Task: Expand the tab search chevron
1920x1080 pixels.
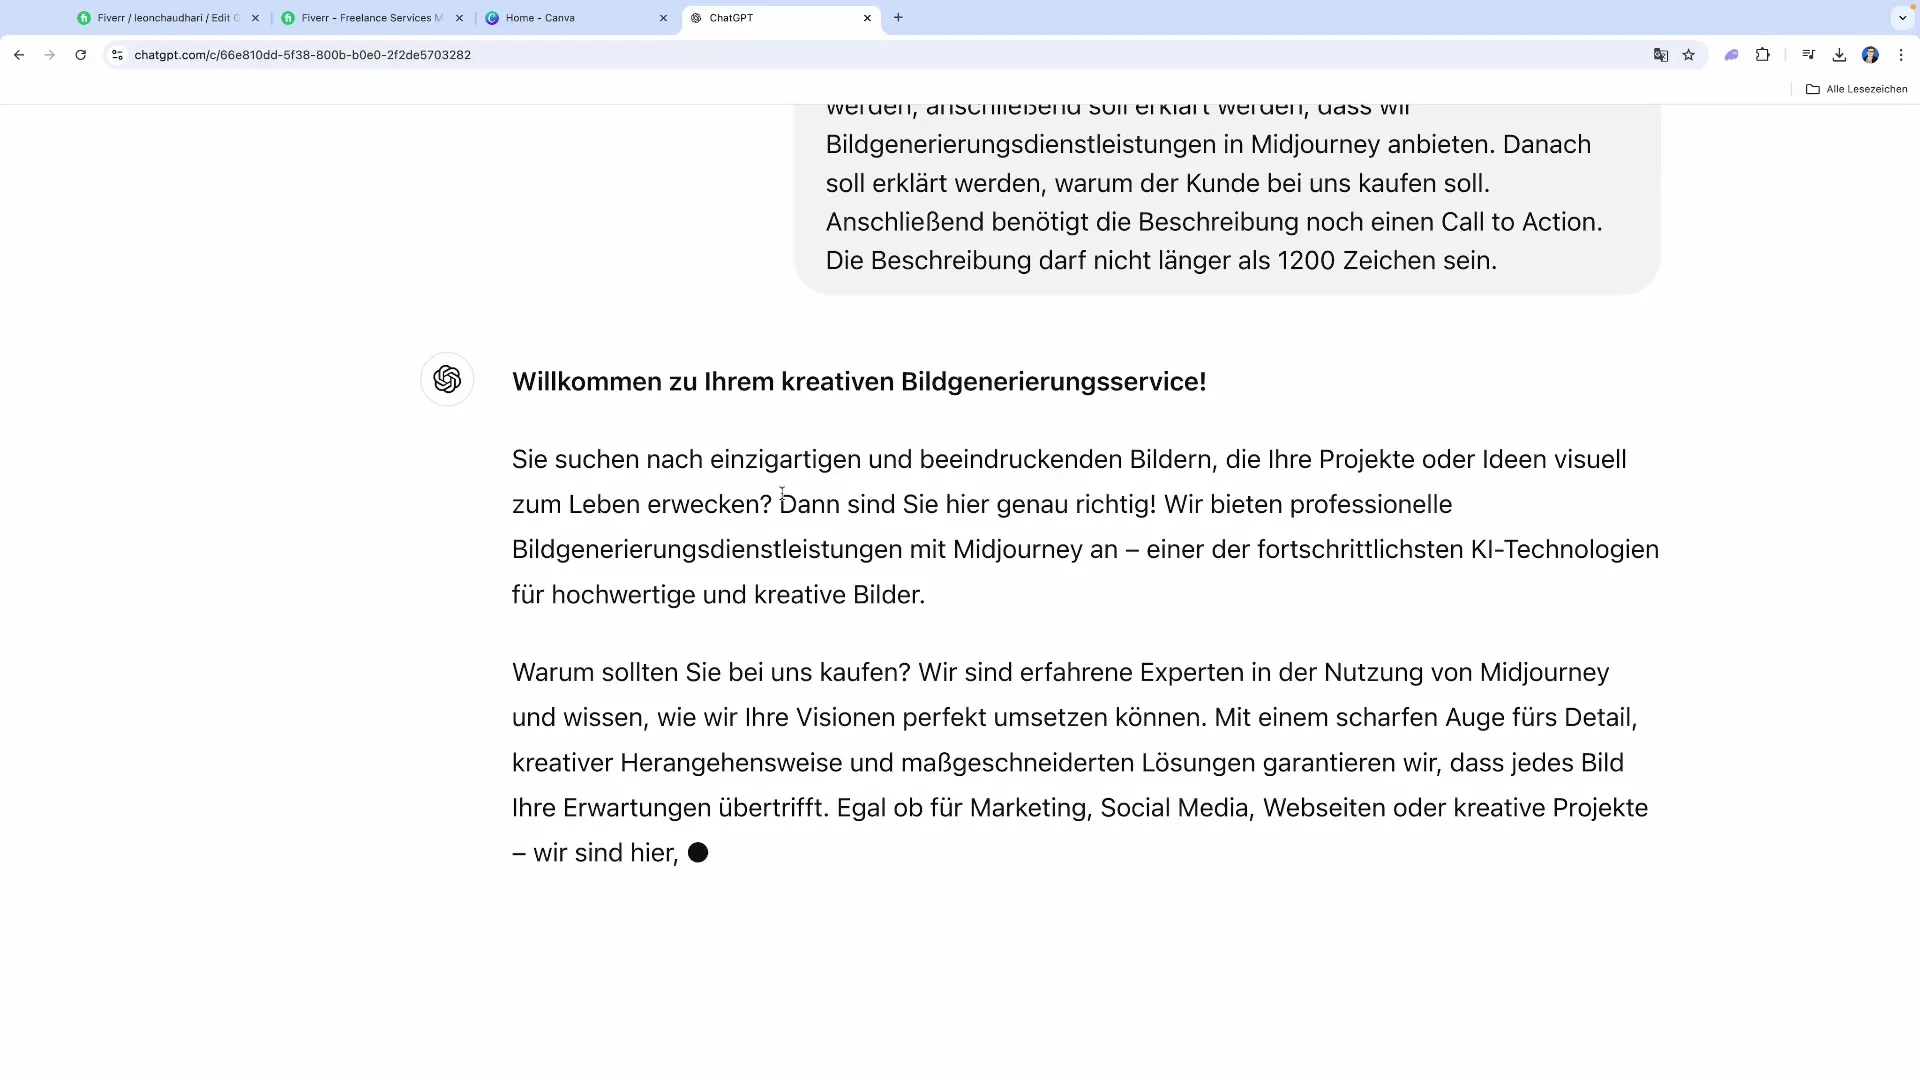Action: point(1902,18)
